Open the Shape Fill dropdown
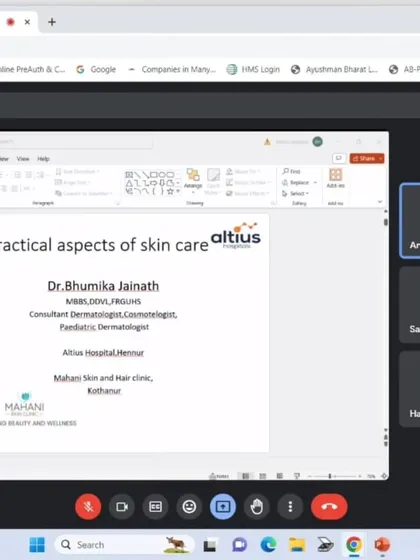Viewport: 420px width, 560px height. click(x=243, y=171)
